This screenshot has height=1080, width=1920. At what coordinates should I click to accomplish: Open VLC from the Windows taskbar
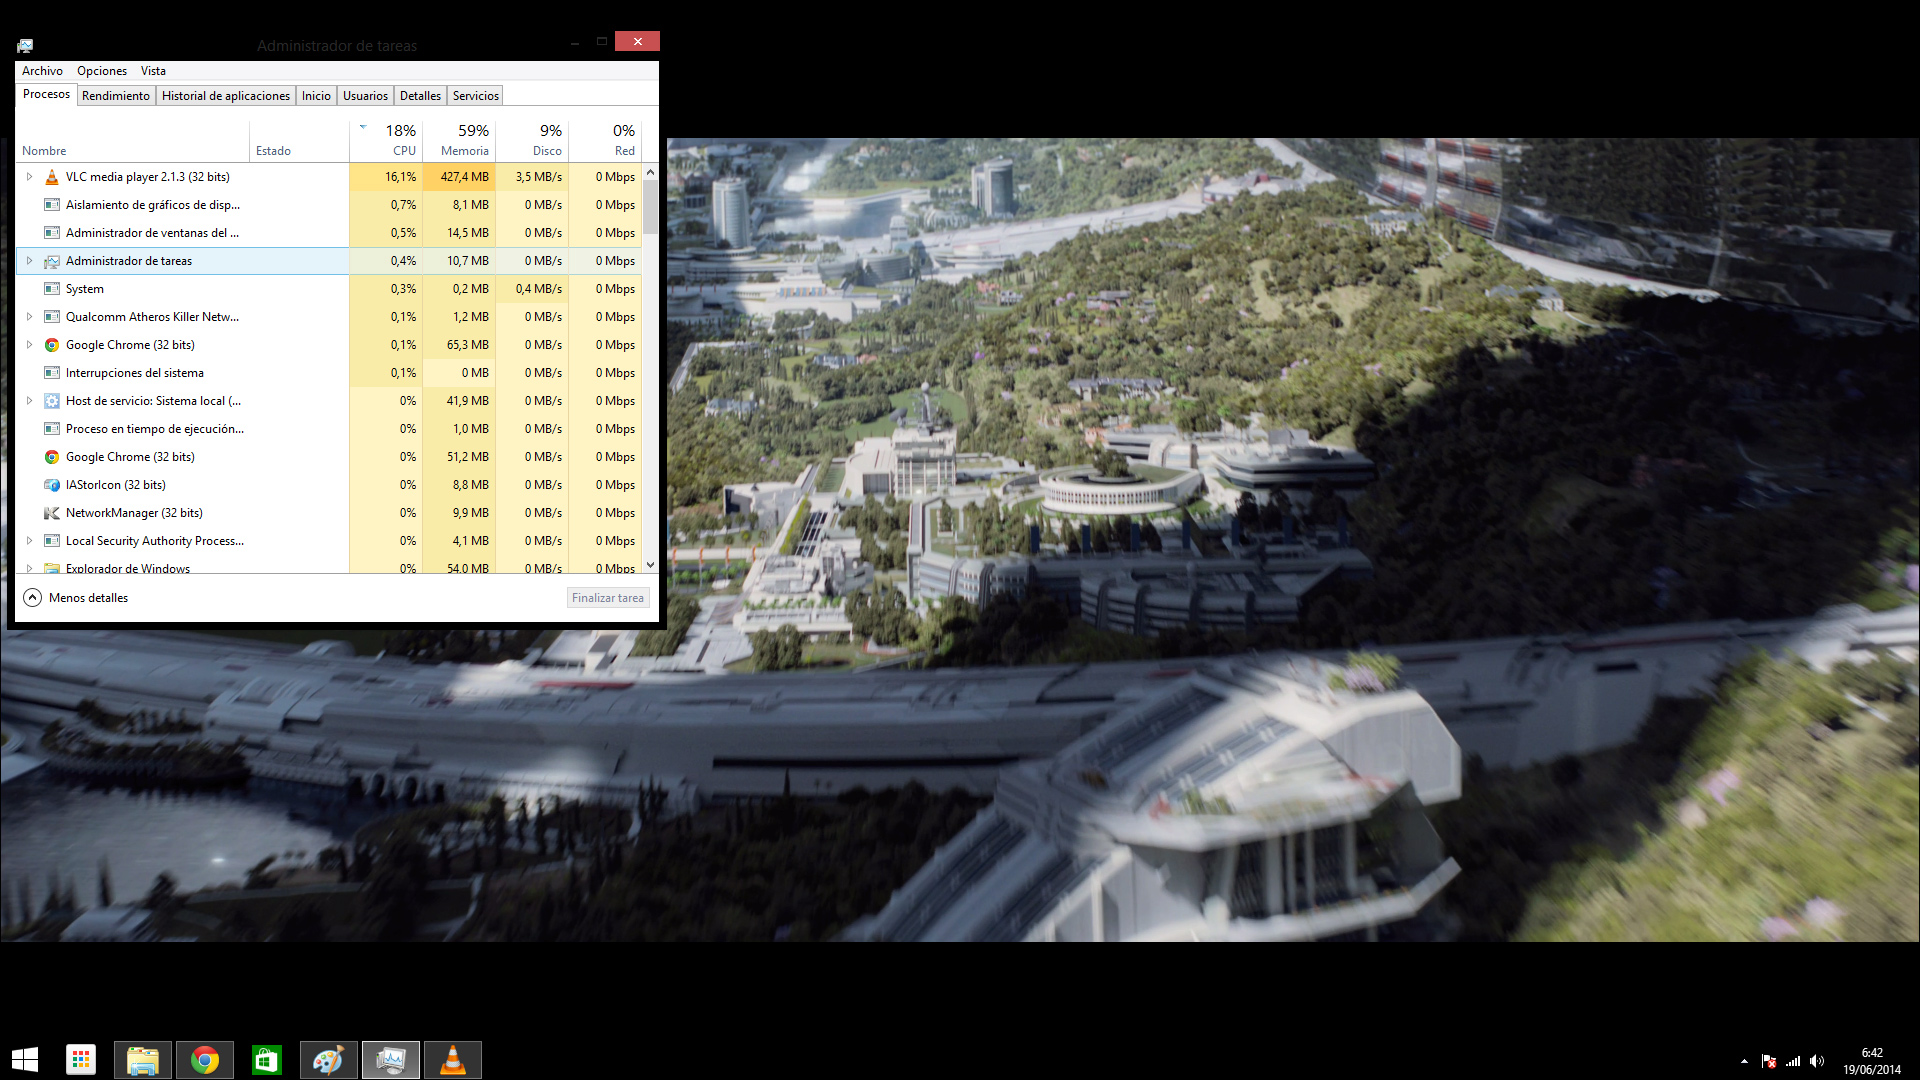pyautogui.click(x=453, y=1060)
